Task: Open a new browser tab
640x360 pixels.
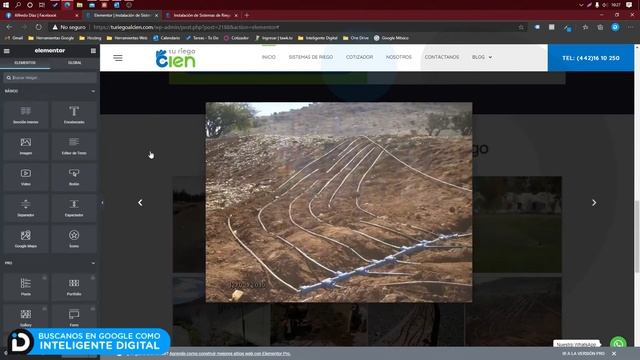Action: 247,16
